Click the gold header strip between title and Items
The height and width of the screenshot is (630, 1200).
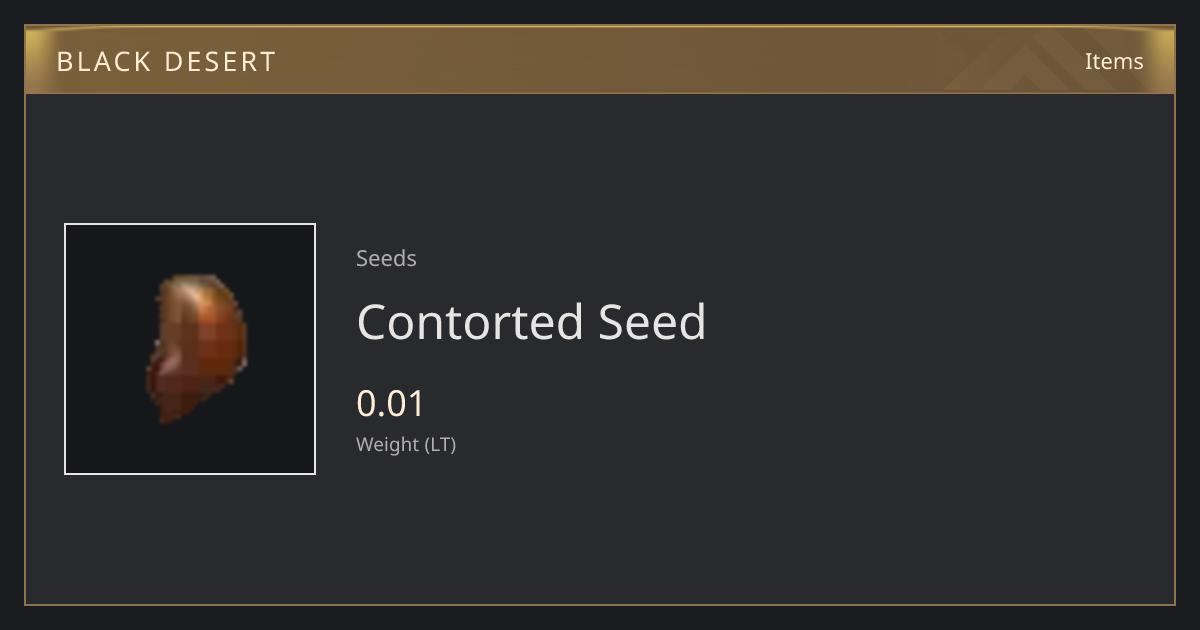point(680,60)
